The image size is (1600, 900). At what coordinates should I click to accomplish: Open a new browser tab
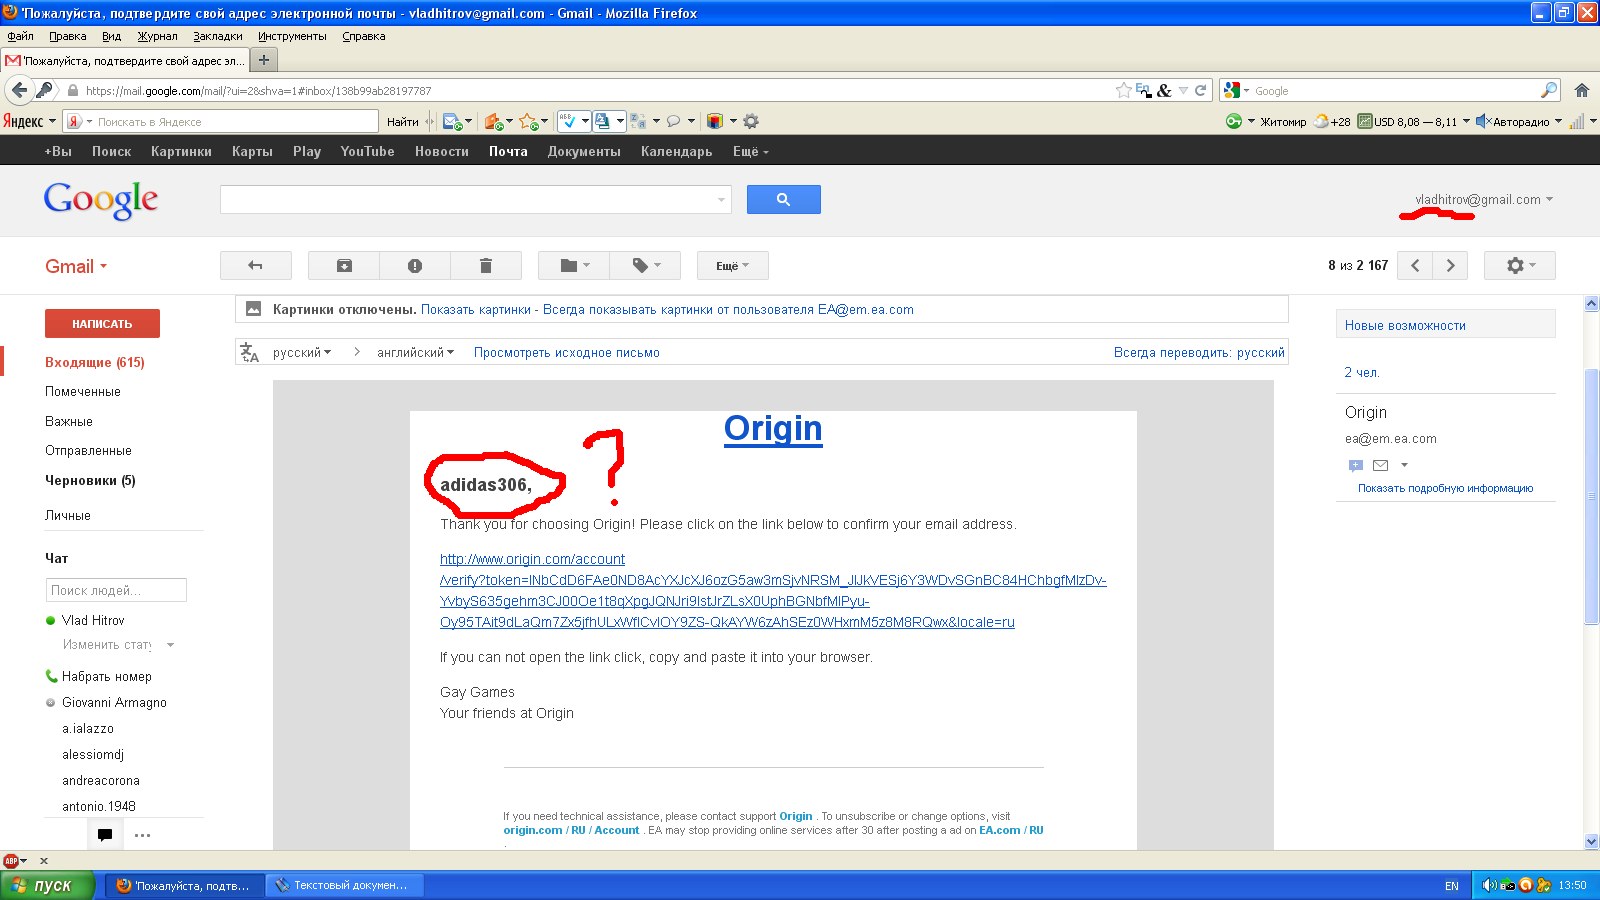[264, 60]
